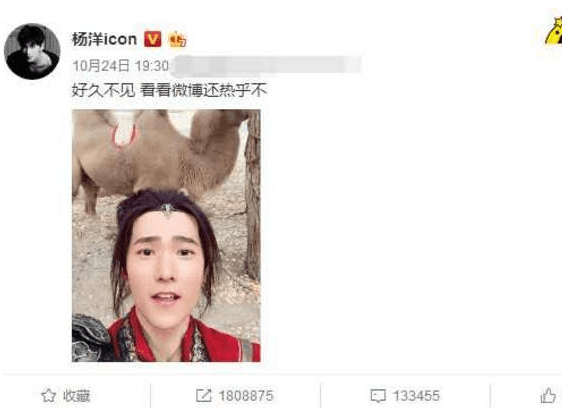This screenshot has width=562, height=409.
Task: Click the blurred post source text
Action: point(266,66)
